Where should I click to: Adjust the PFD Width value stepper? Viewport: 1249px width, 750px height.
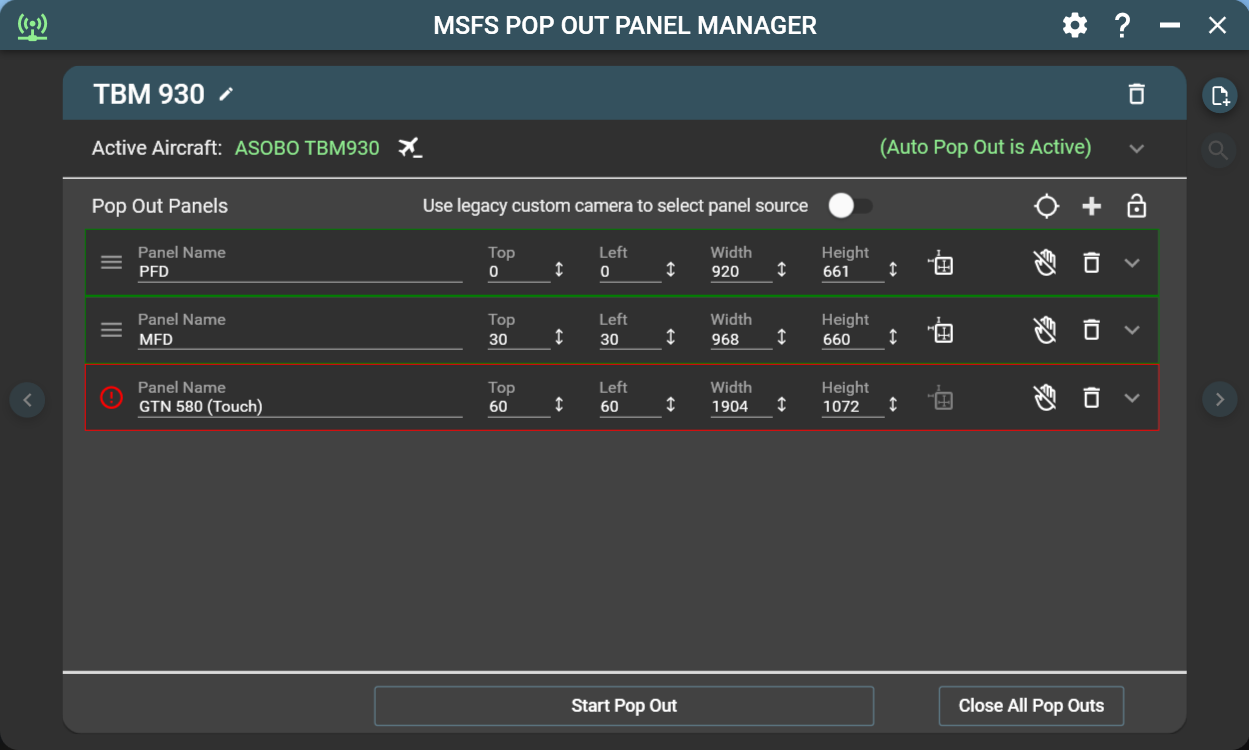point(782,270)
